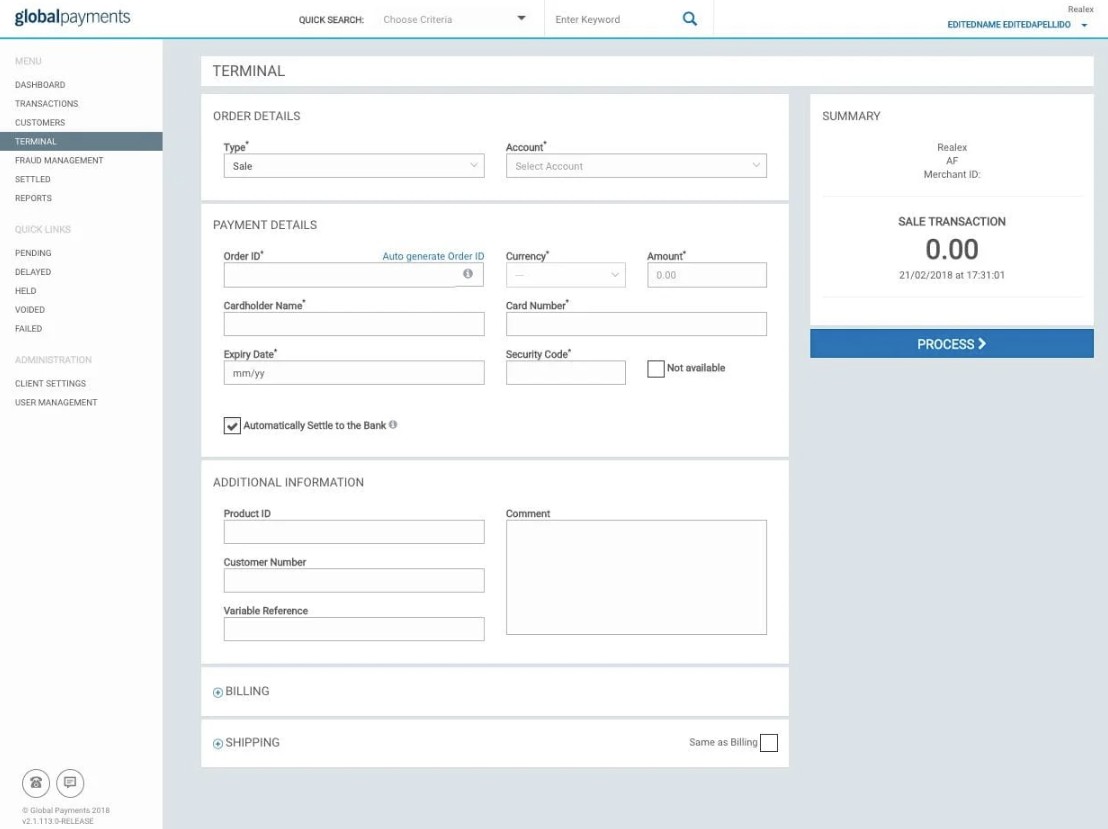Uncheck Automatically Settle to the Bank

pos(233,426)
